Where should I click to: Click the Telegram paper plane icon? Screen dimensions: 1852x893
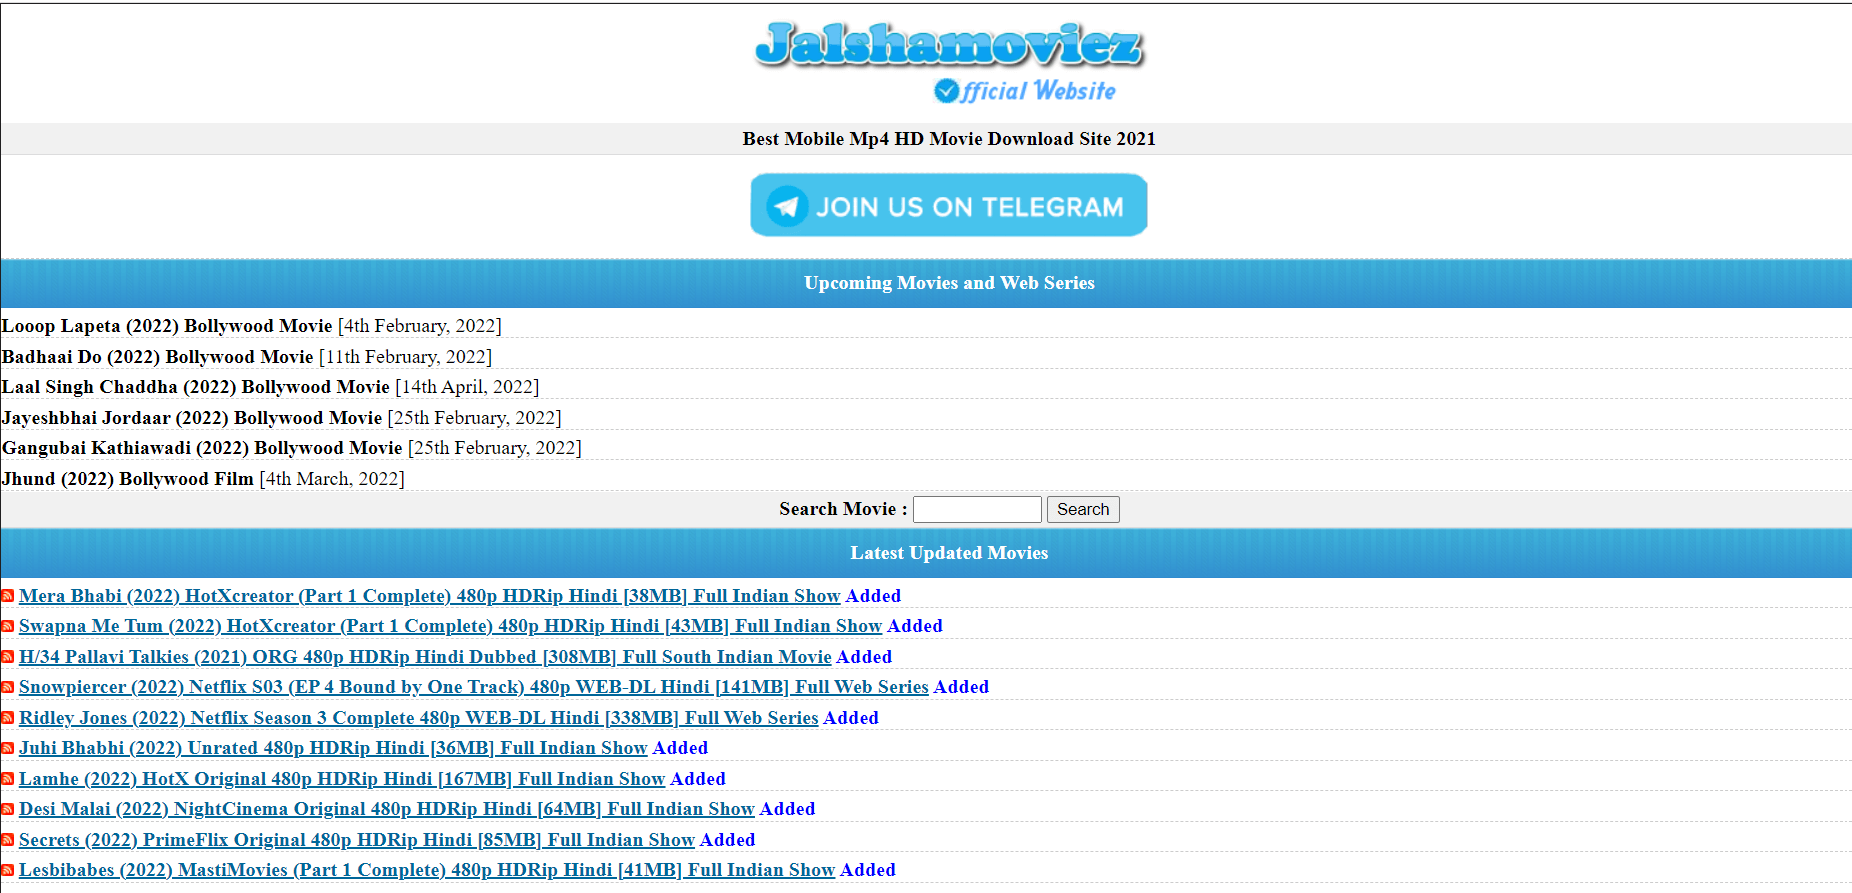pyautogui.click(x=787, y=206)
